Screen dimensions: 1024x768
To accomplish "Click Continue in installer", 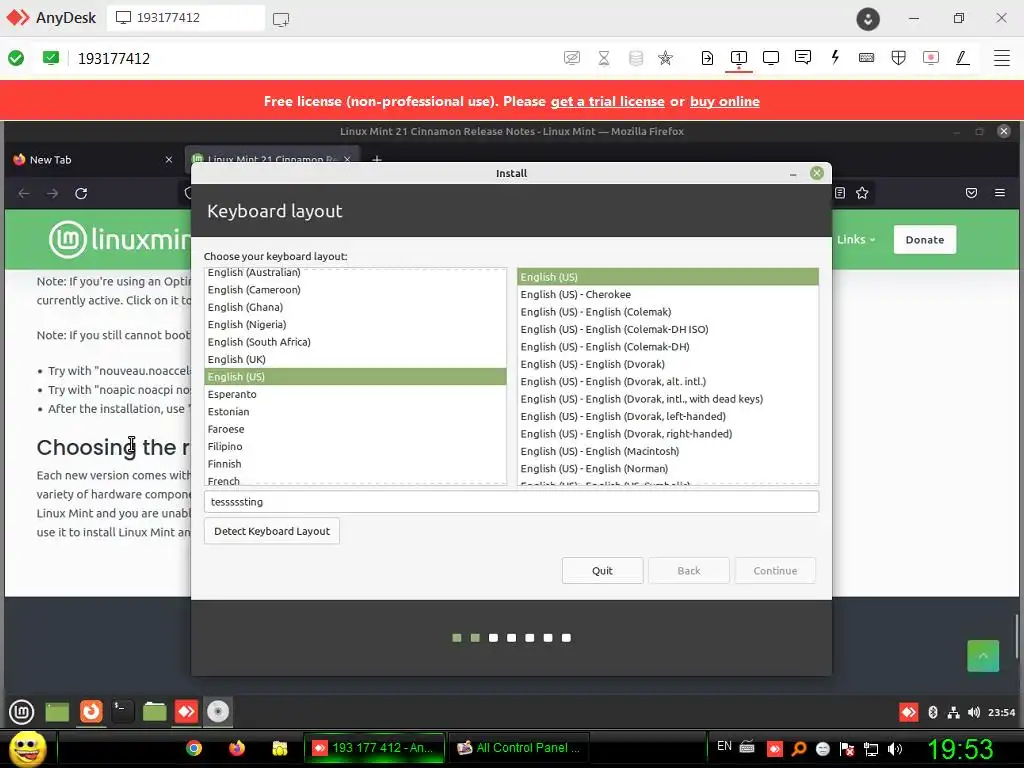I will tap(775, 570).
